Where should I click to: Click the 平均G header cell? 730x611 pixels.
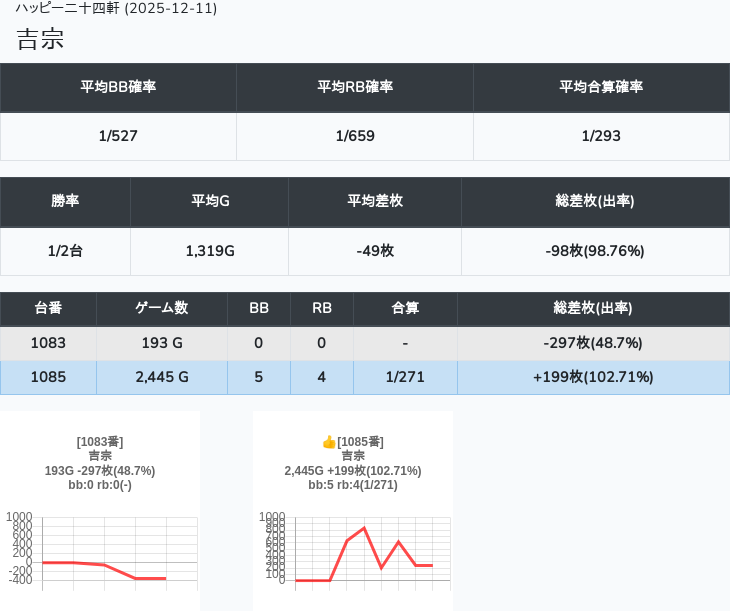pyautogui.click(x=210, y=201)
